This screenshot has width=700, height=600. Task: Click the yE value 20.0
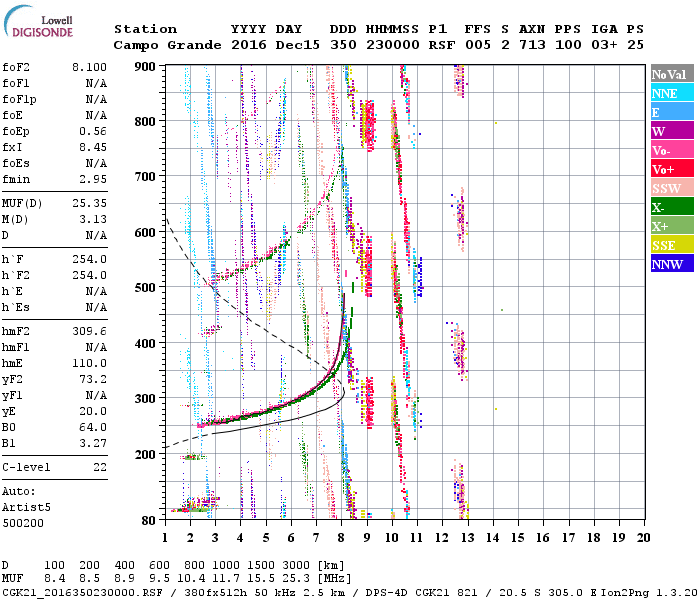click(x=93, y=412)
